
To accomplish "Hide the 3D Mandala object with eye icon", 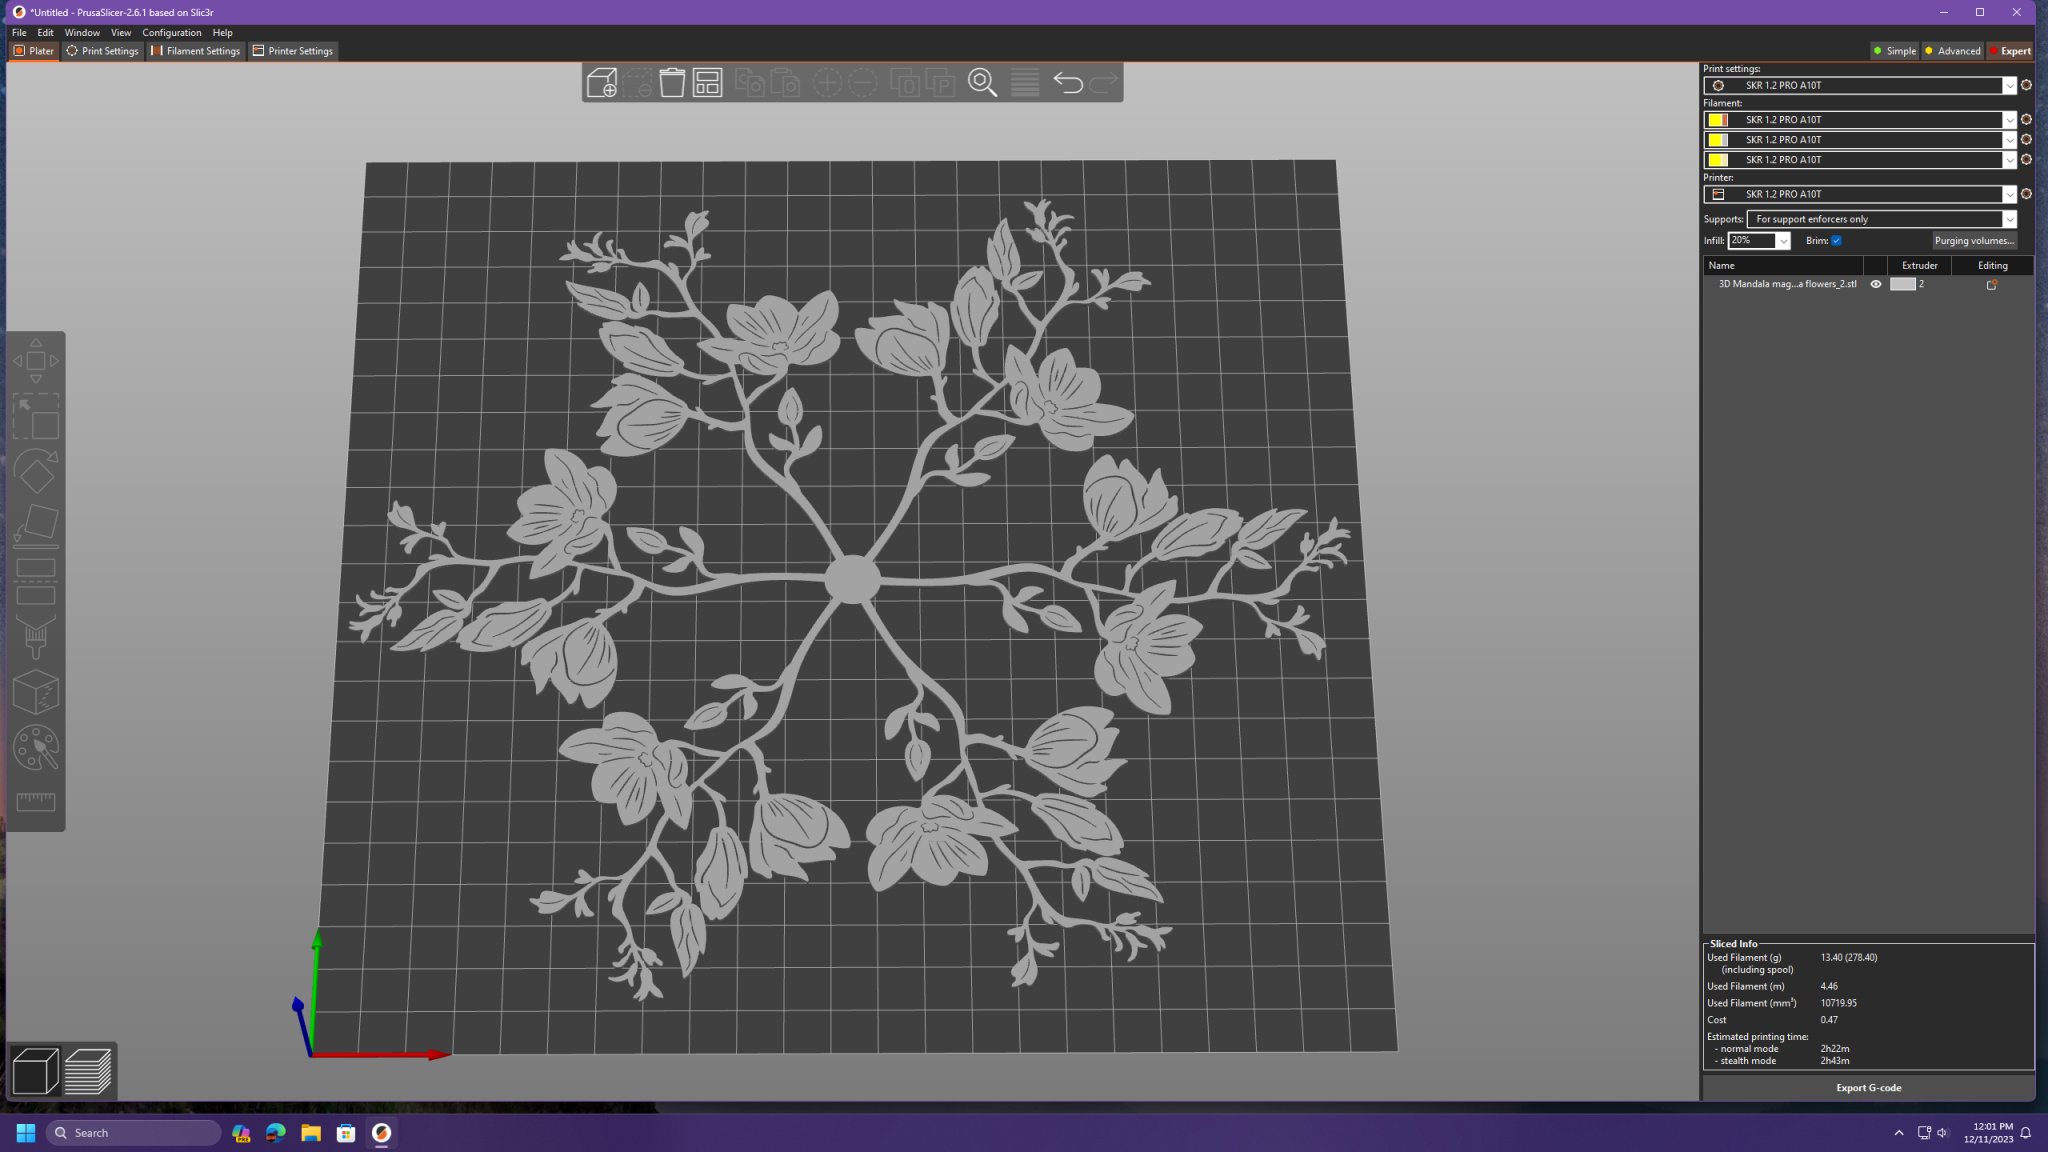I will (x=1876, y=284).
